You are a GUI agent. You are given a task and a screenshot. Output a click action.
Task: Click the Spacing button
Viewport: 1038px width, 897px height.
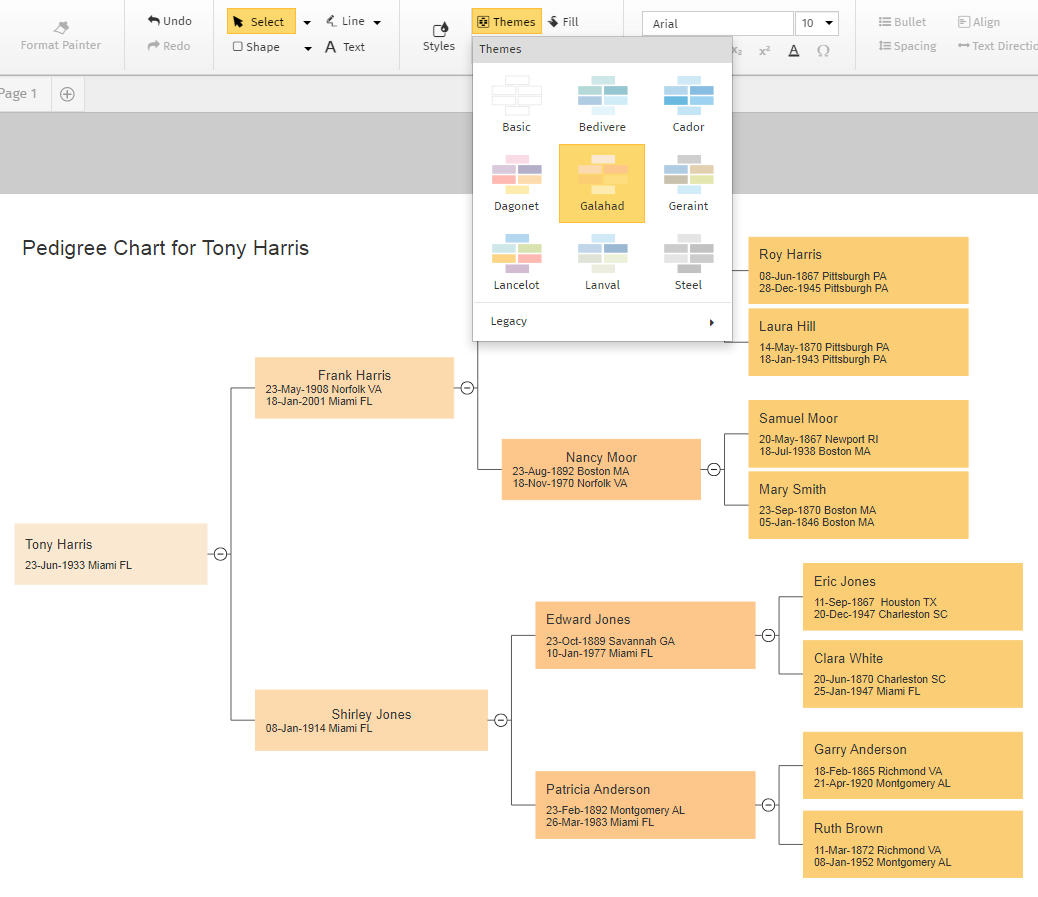click(906, 45)
